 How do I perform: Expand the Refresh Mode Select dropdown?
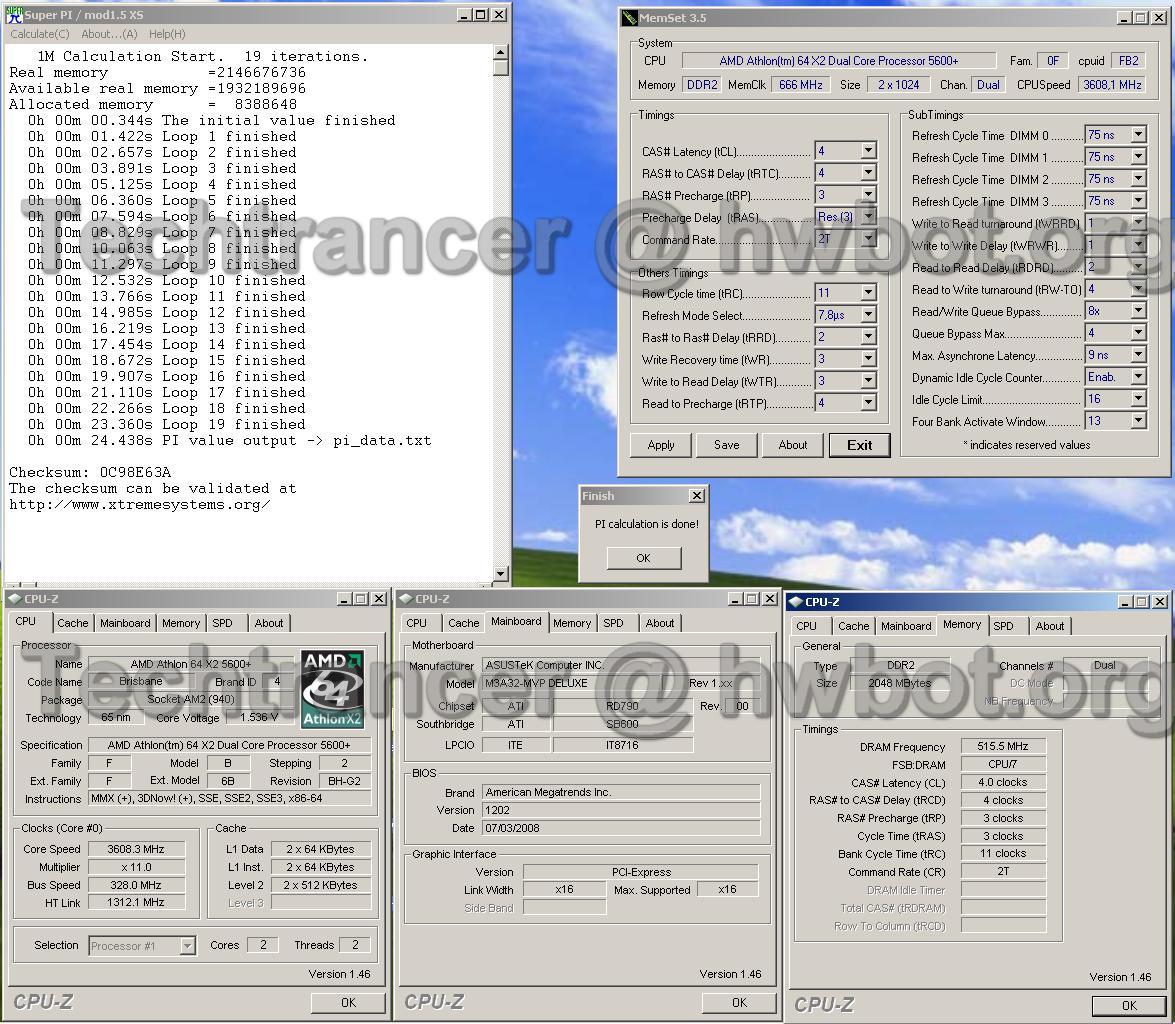[868, 314]
